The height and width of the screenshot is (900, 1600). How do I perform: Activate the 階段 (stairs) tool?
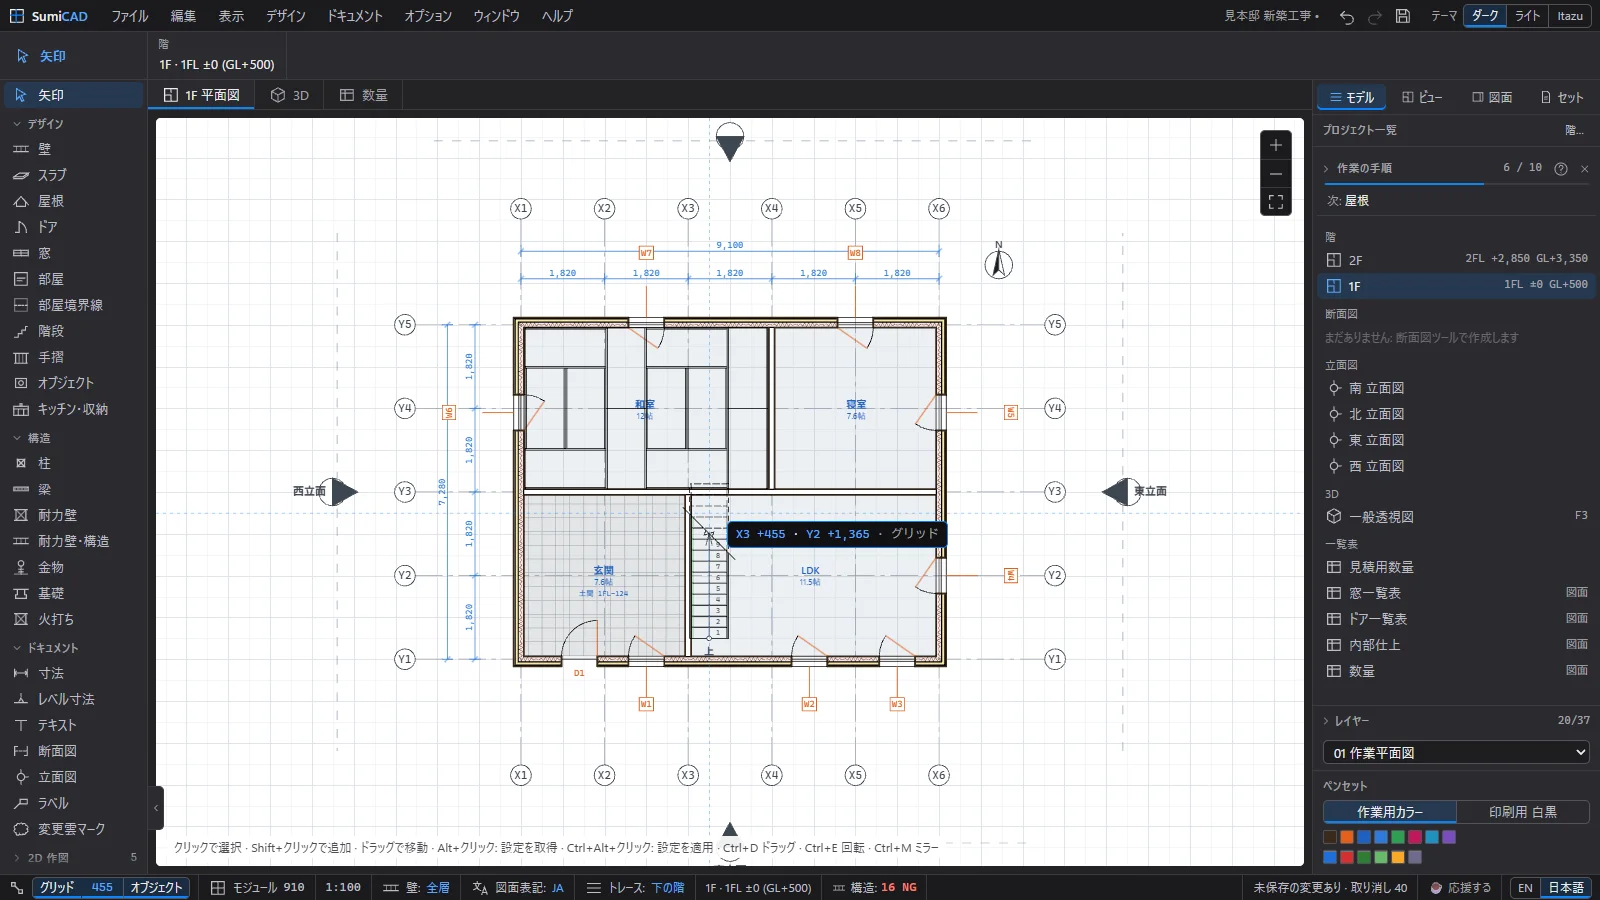pyautogui.click(x=74, y=331)
